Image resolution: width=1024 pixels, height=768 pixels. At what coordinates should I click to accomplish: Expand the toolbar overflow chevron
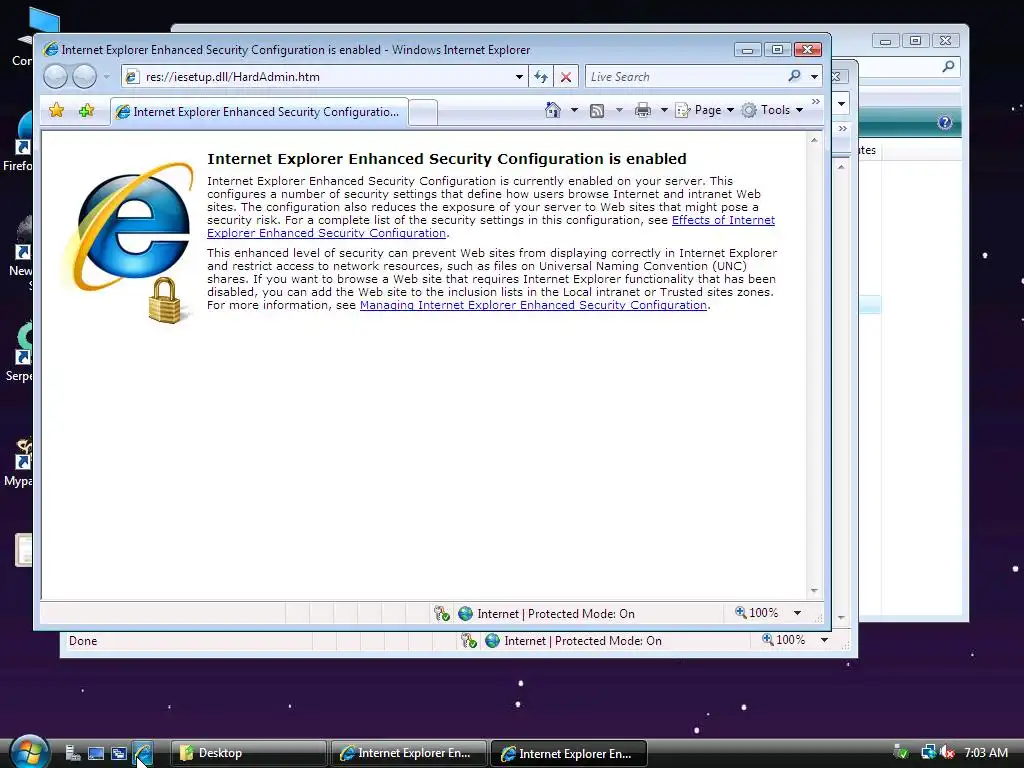click(x=815, y=102)
